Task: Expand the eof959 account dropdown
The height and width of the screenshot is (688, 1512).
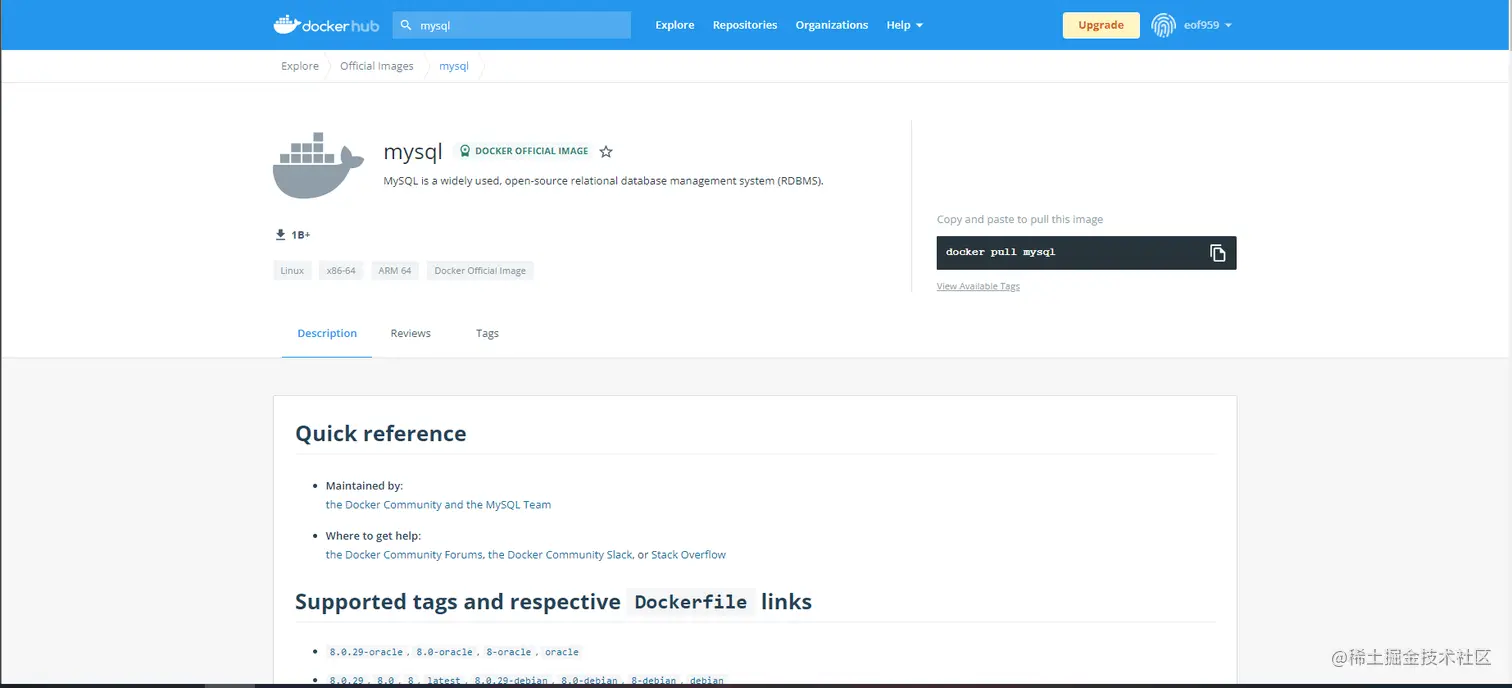Action: click(x=1208, y=25)
